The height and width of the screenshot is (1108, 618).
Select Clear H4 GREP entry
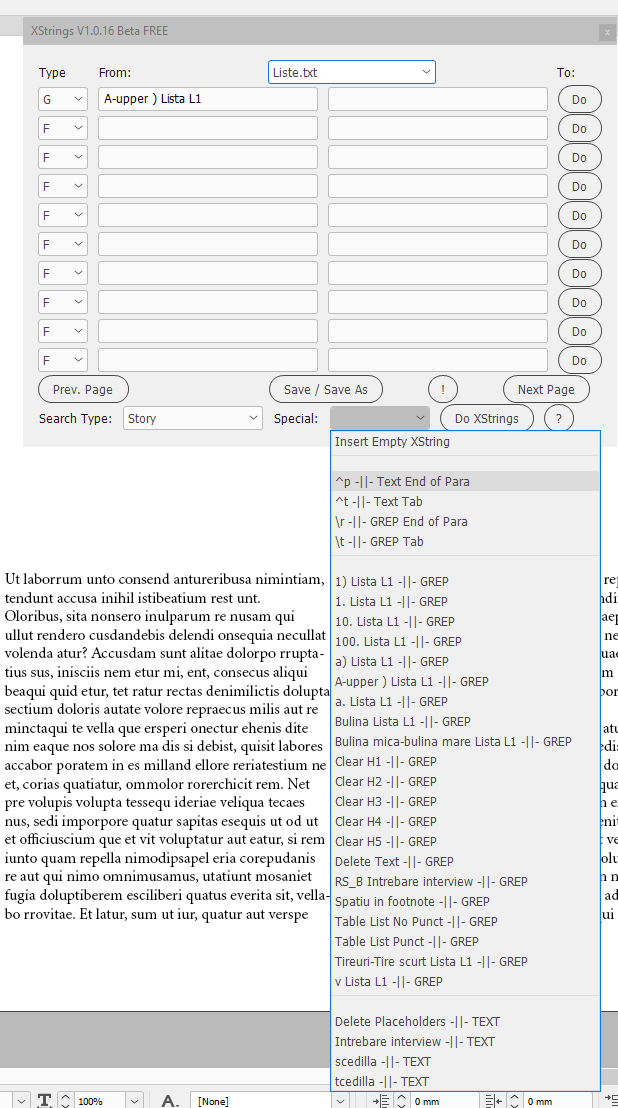point(465,821)
